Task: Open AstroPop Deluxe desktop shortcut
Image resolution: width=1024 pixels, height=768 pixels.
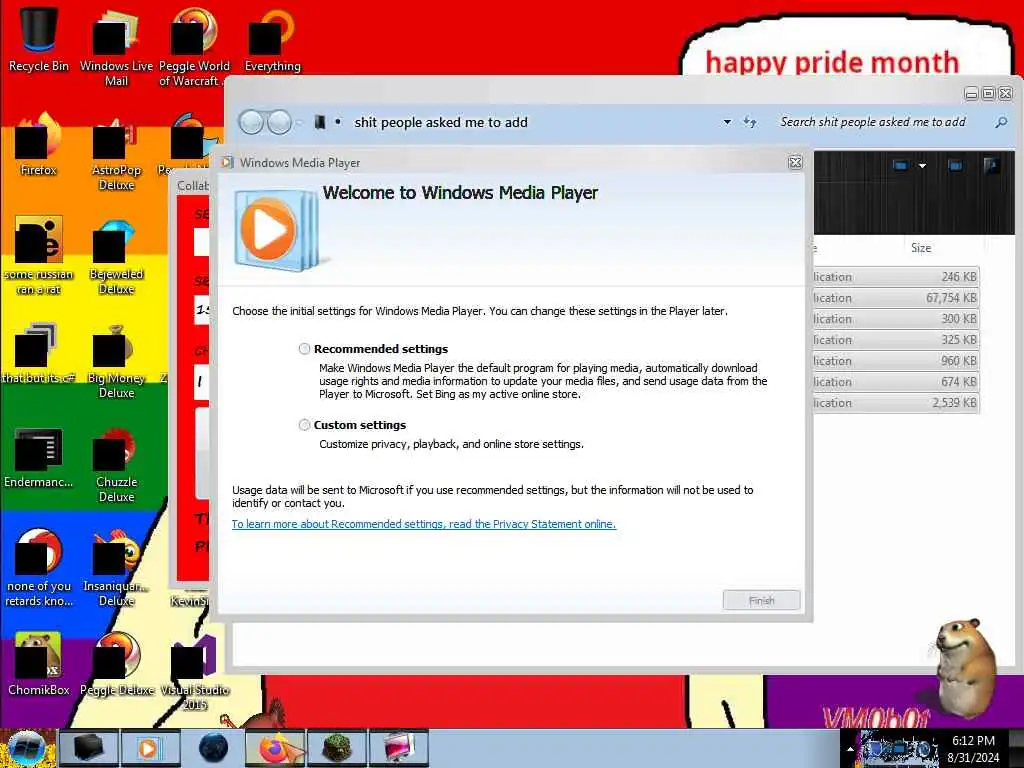Action: [116, 152]
